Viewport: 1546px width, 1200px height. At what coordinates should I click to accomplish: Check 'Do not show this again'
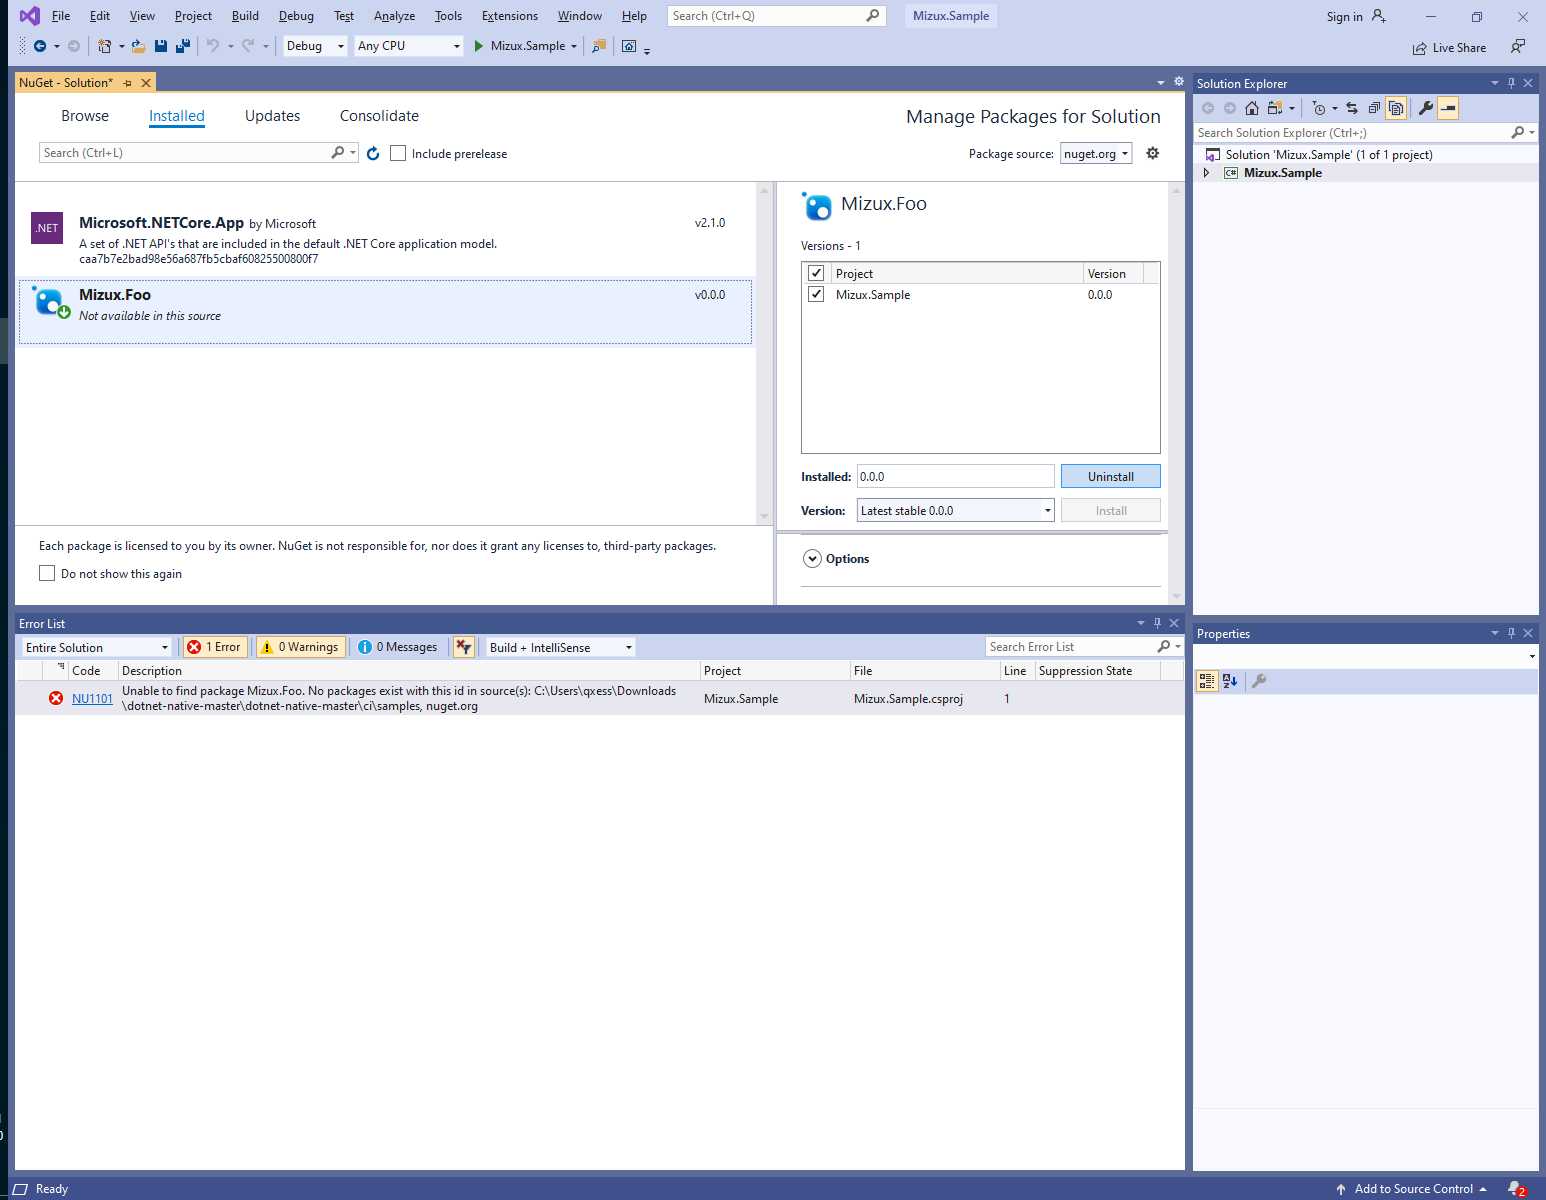(x=47, y=573)
